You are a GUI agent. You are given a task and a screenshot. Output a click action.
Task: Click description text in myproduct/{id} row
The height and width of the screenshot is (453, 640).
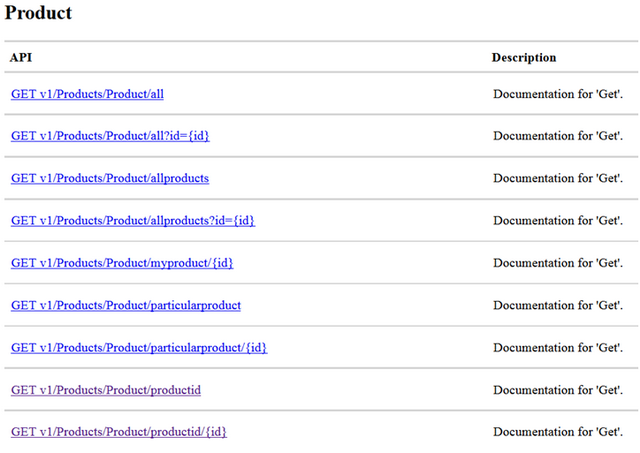click(558, 263)
